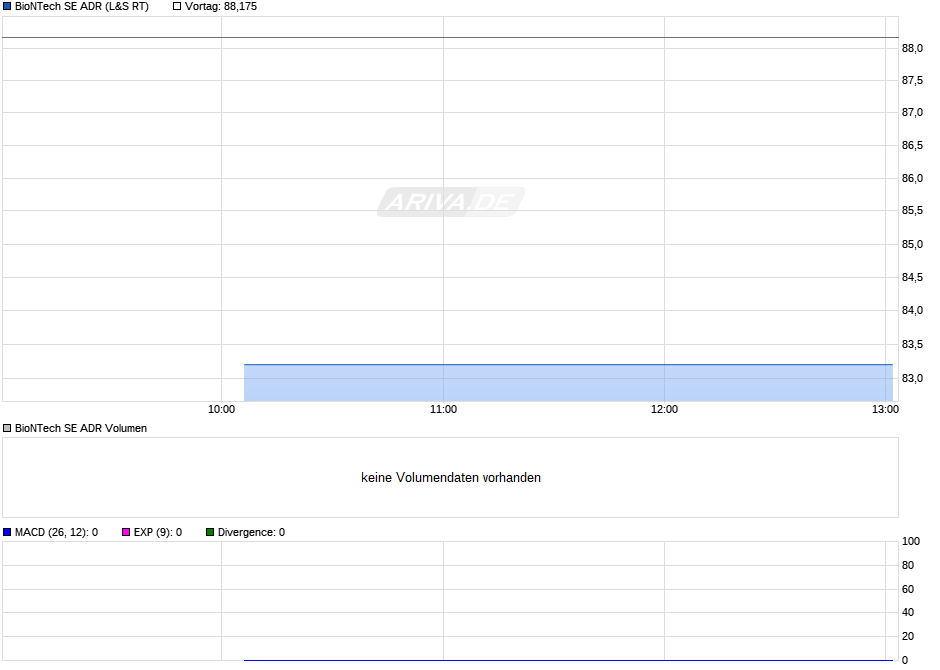Click the 13:00 time axis label

coord(885,409)
